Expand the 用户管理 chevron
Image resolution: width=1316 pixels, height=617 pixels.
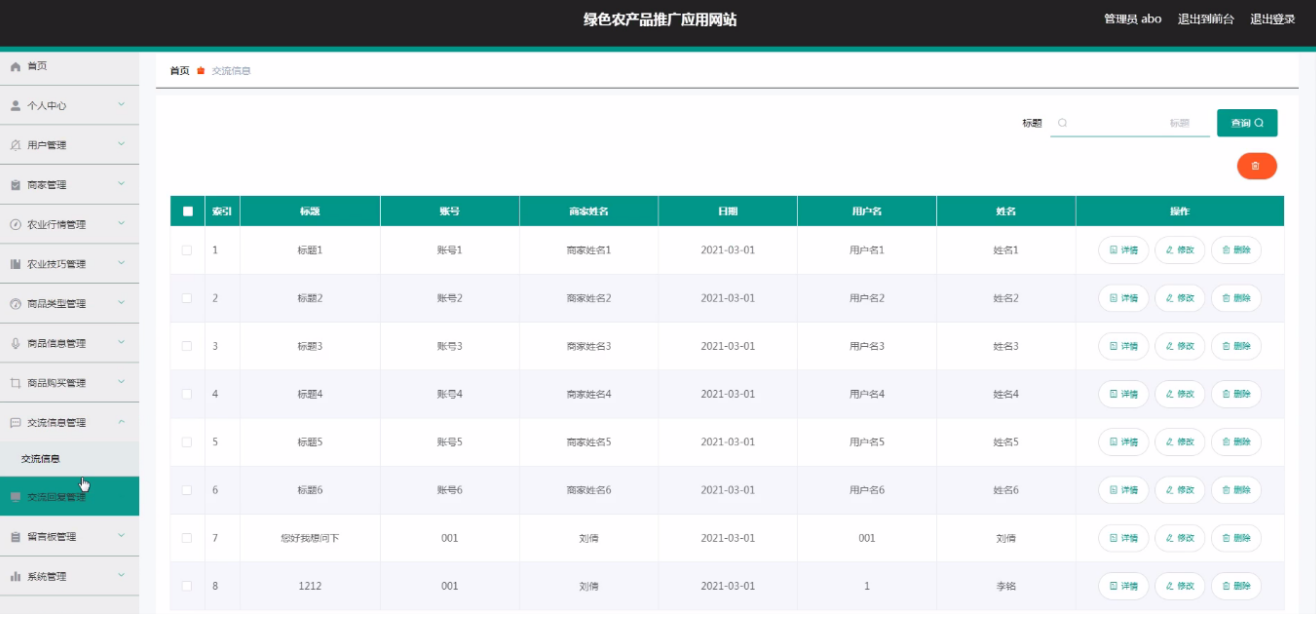(x=121, y=144)
